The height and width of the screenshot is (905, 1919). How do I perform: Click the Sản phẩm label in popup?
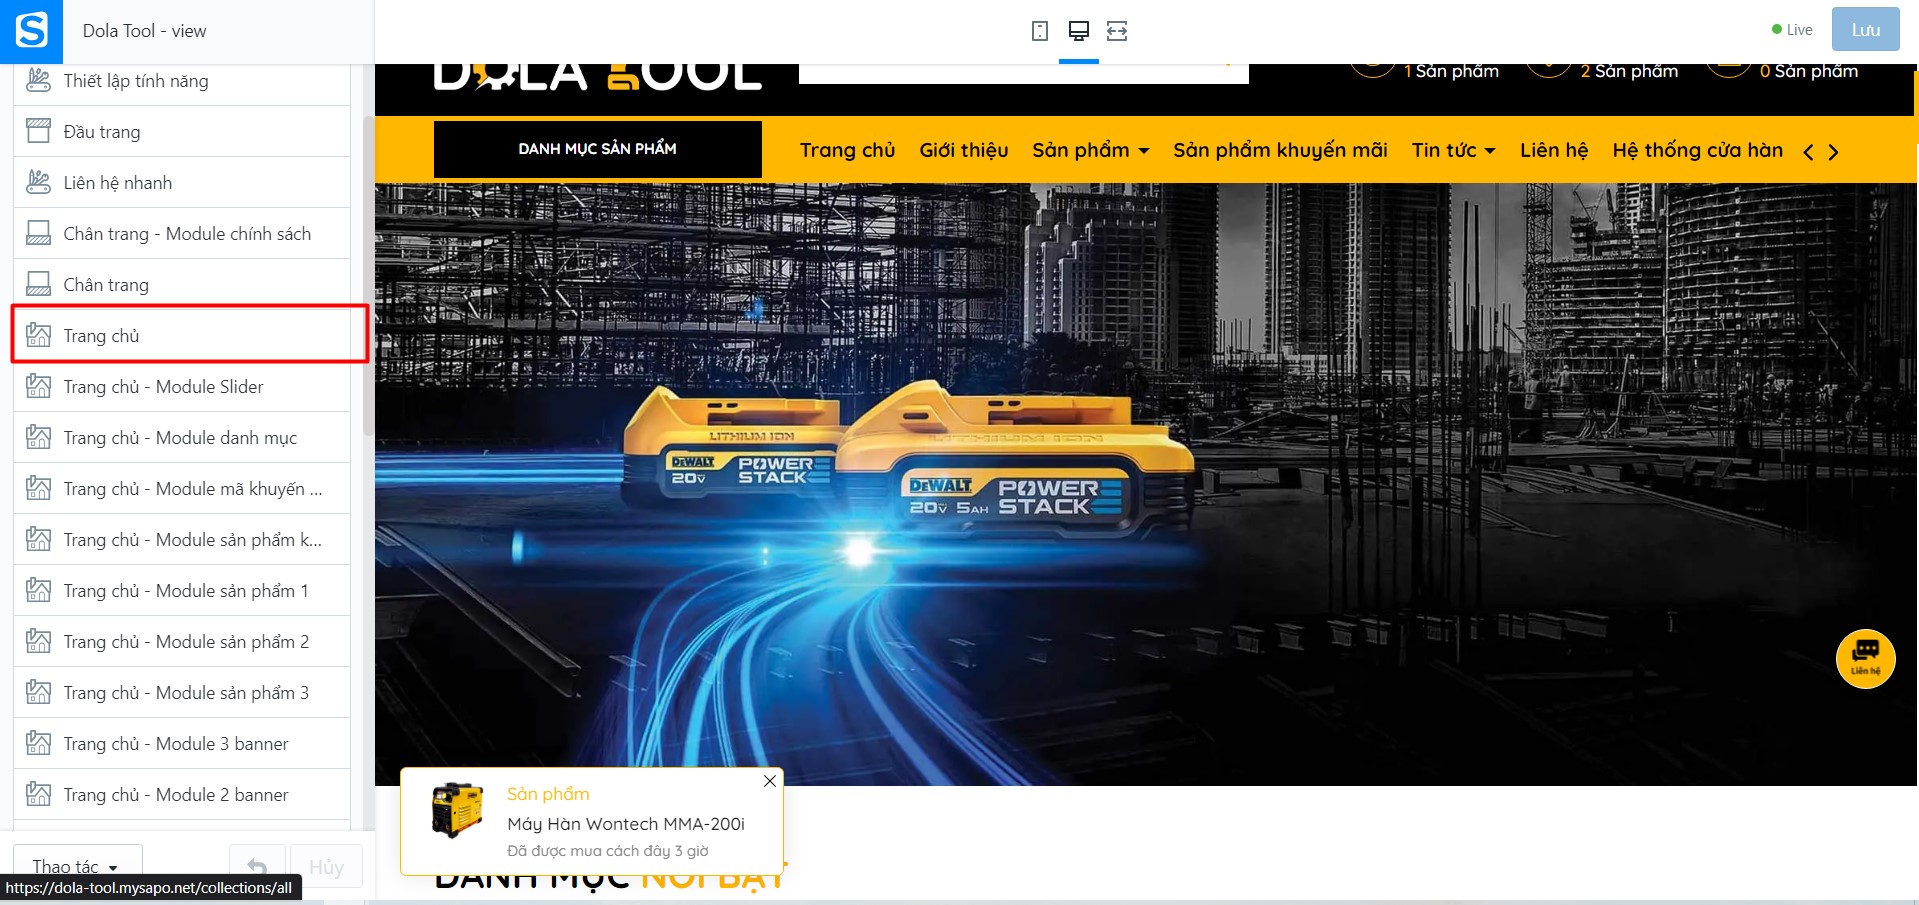(x=548, y=794)
